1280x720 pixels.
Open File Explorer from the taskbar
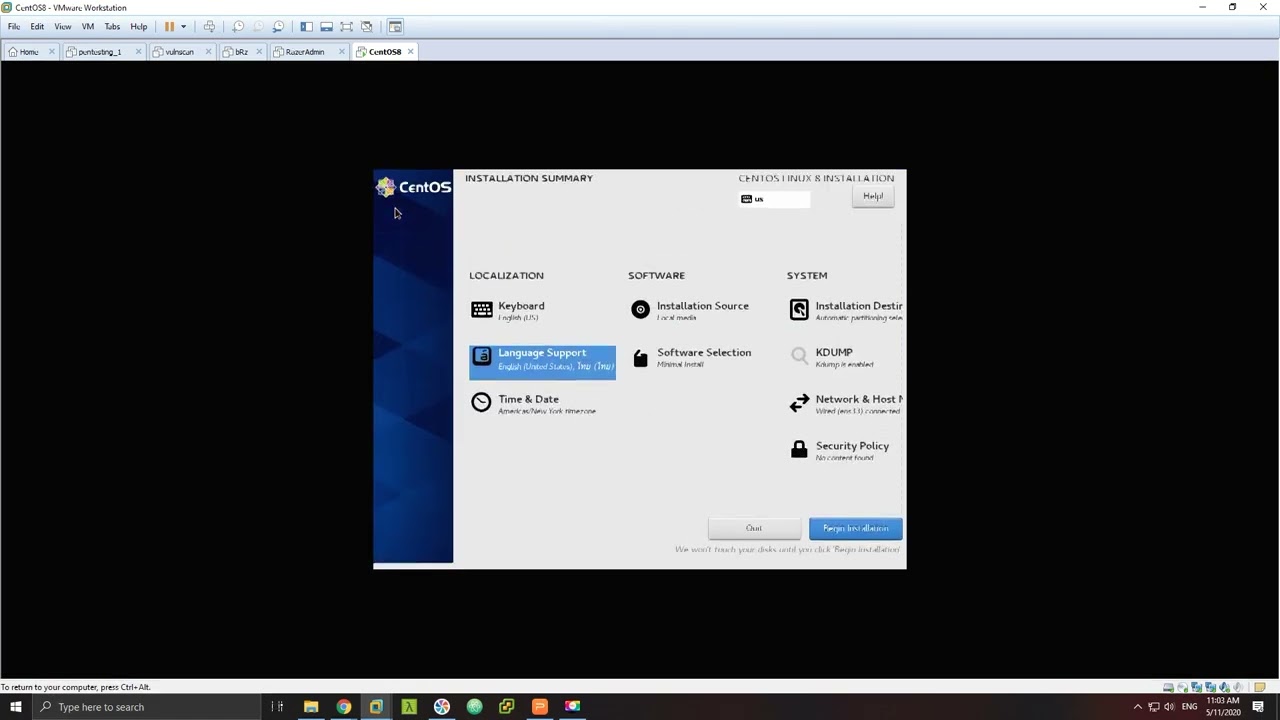[311, 707]
